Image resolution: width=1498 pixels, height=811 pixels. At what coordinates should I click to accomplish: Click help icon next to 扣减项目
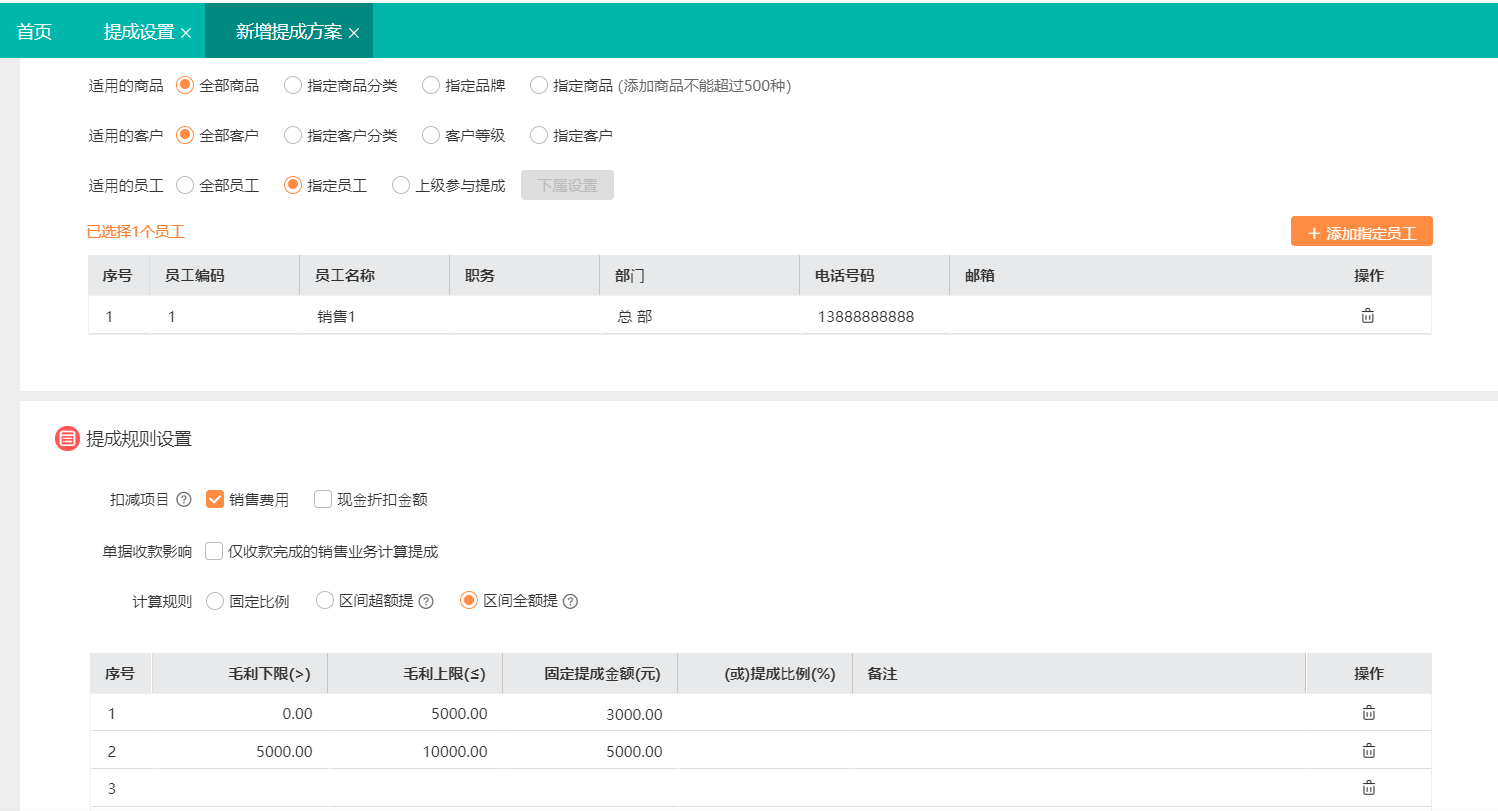(x=183, y=500)
